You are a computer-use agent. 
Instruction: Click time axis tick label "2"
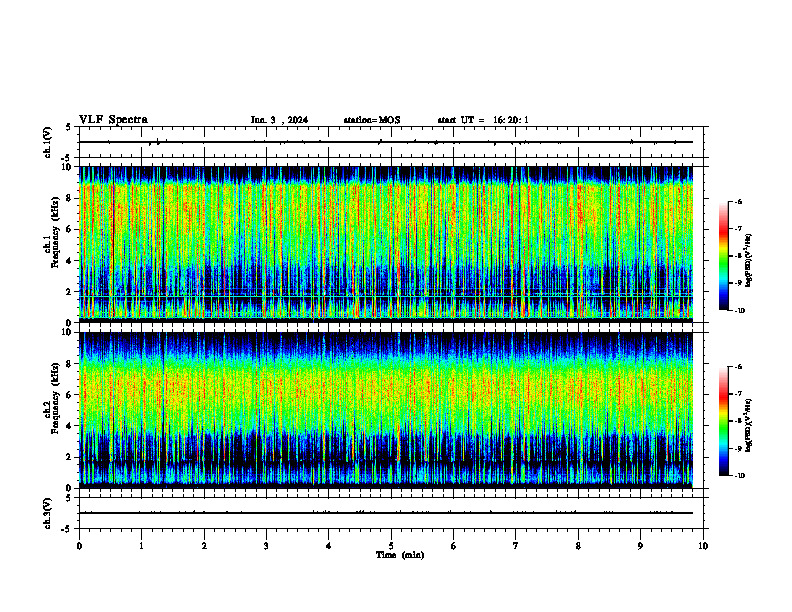(x=204, y=546)
